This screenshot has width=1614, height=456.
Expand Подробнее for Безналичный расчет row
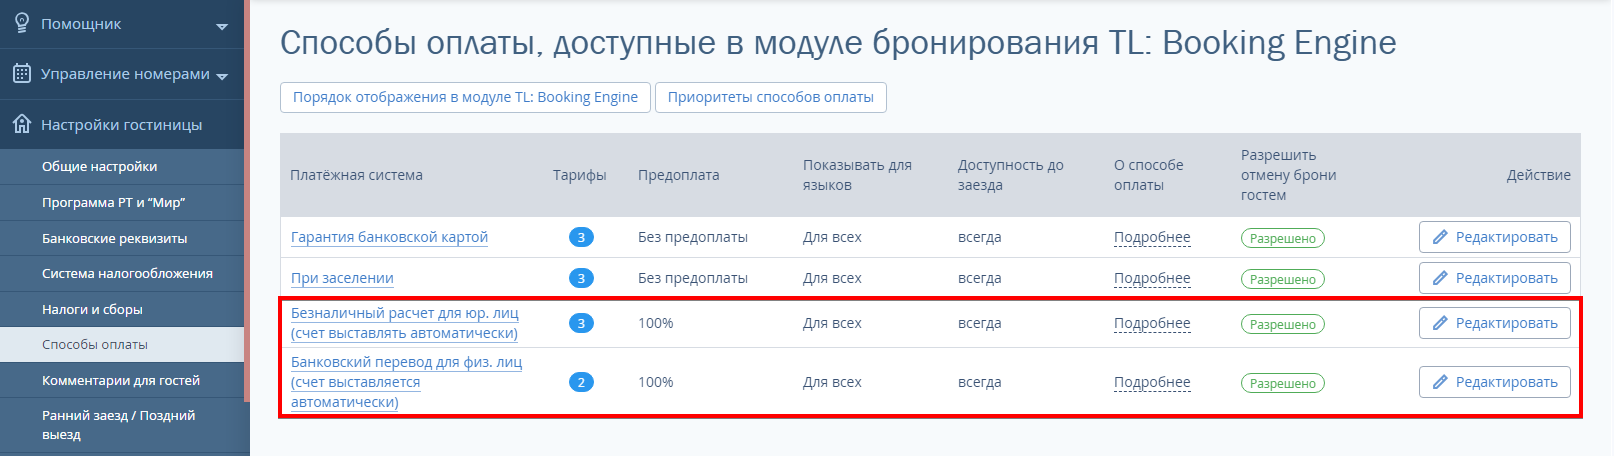(x=1152, y=323)
